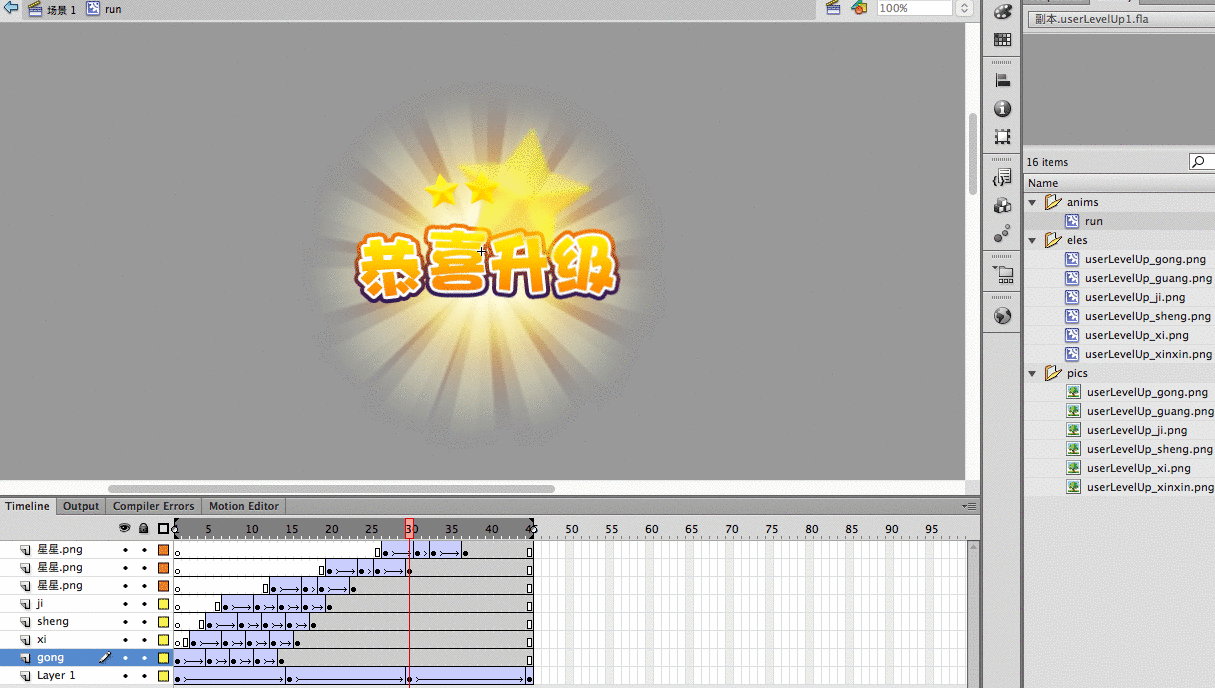Toggle lock on the ji layer

(x=143, y=604)
